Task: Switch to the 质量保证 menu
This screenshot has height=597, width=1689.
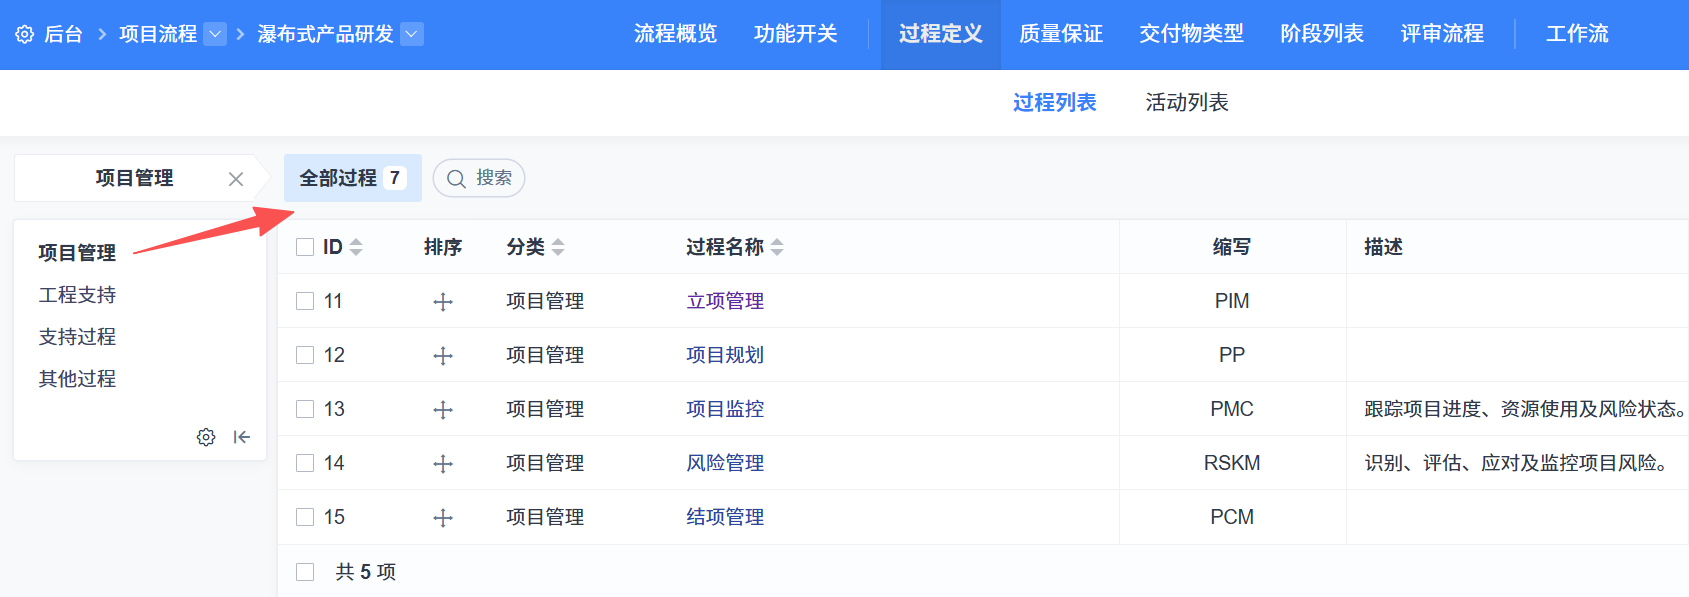Action: [x=1060, y=34]
